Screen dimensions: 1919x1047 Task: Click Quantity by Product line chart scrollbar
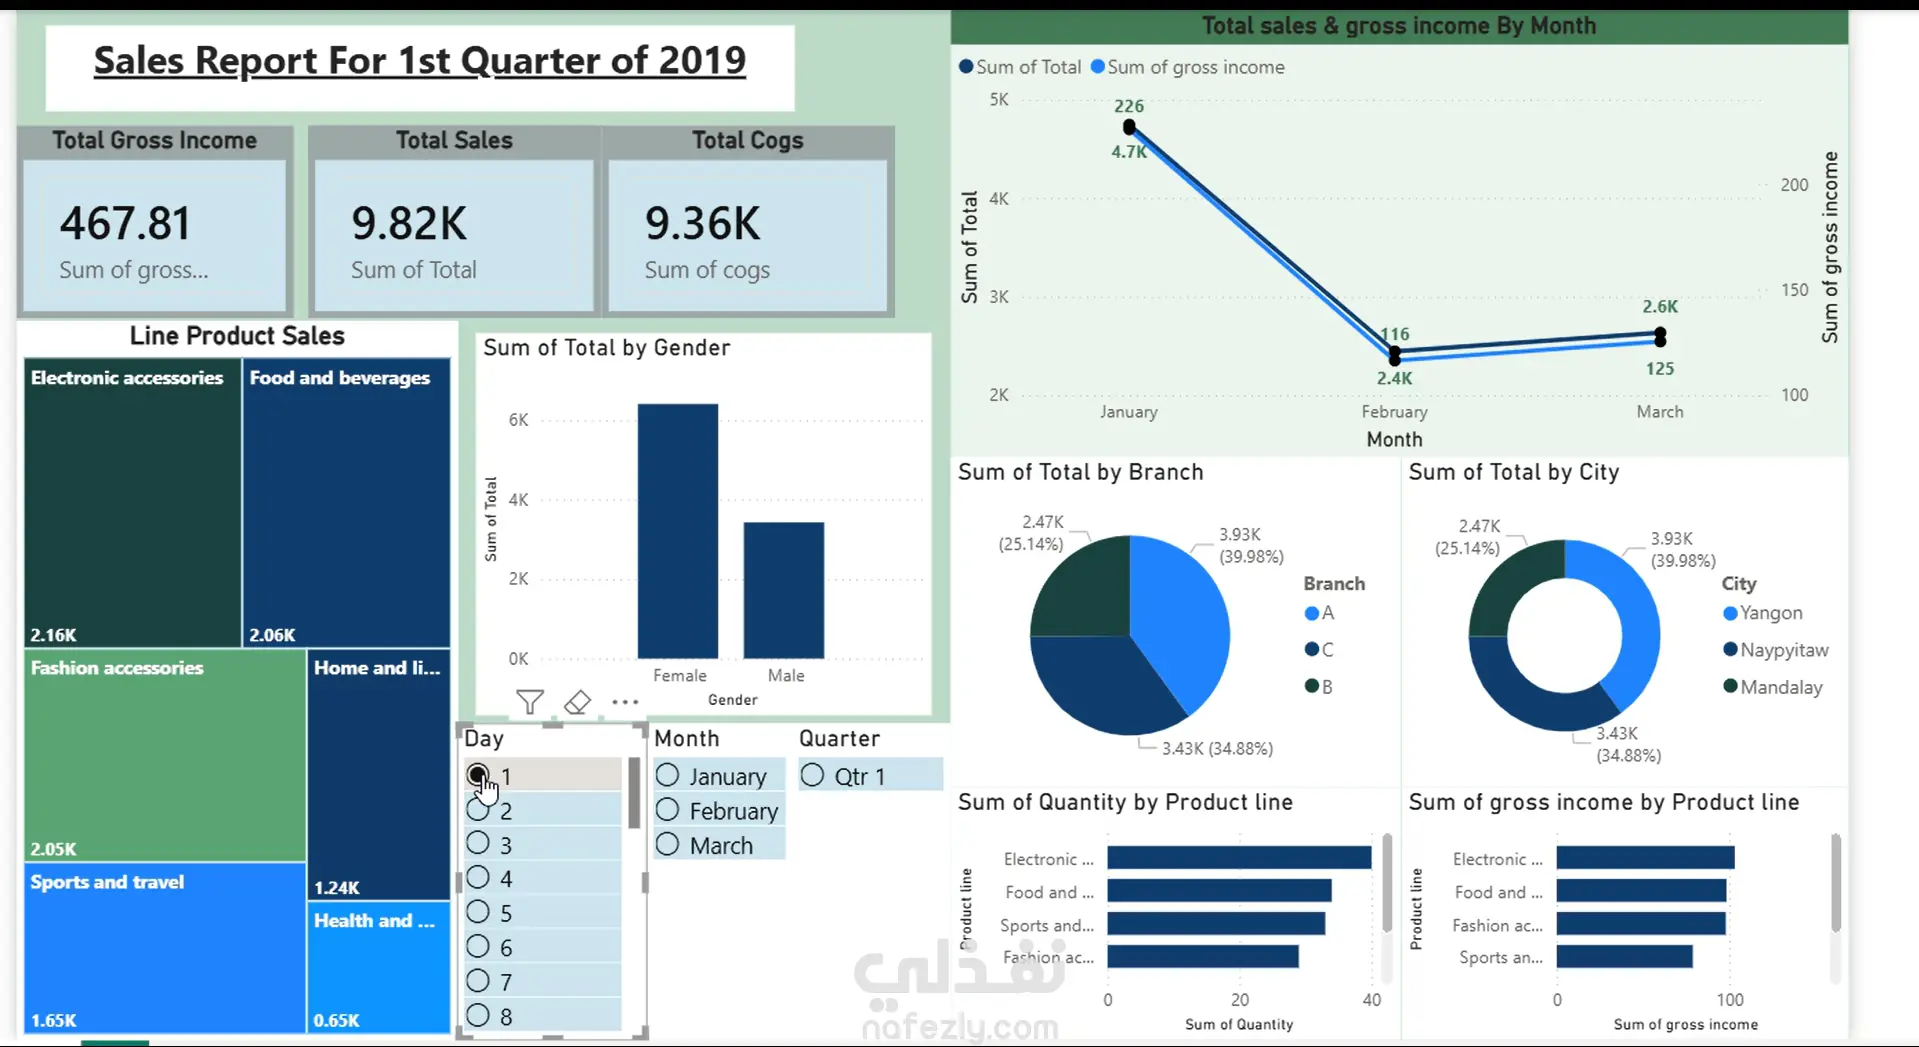pos(1387,883)
